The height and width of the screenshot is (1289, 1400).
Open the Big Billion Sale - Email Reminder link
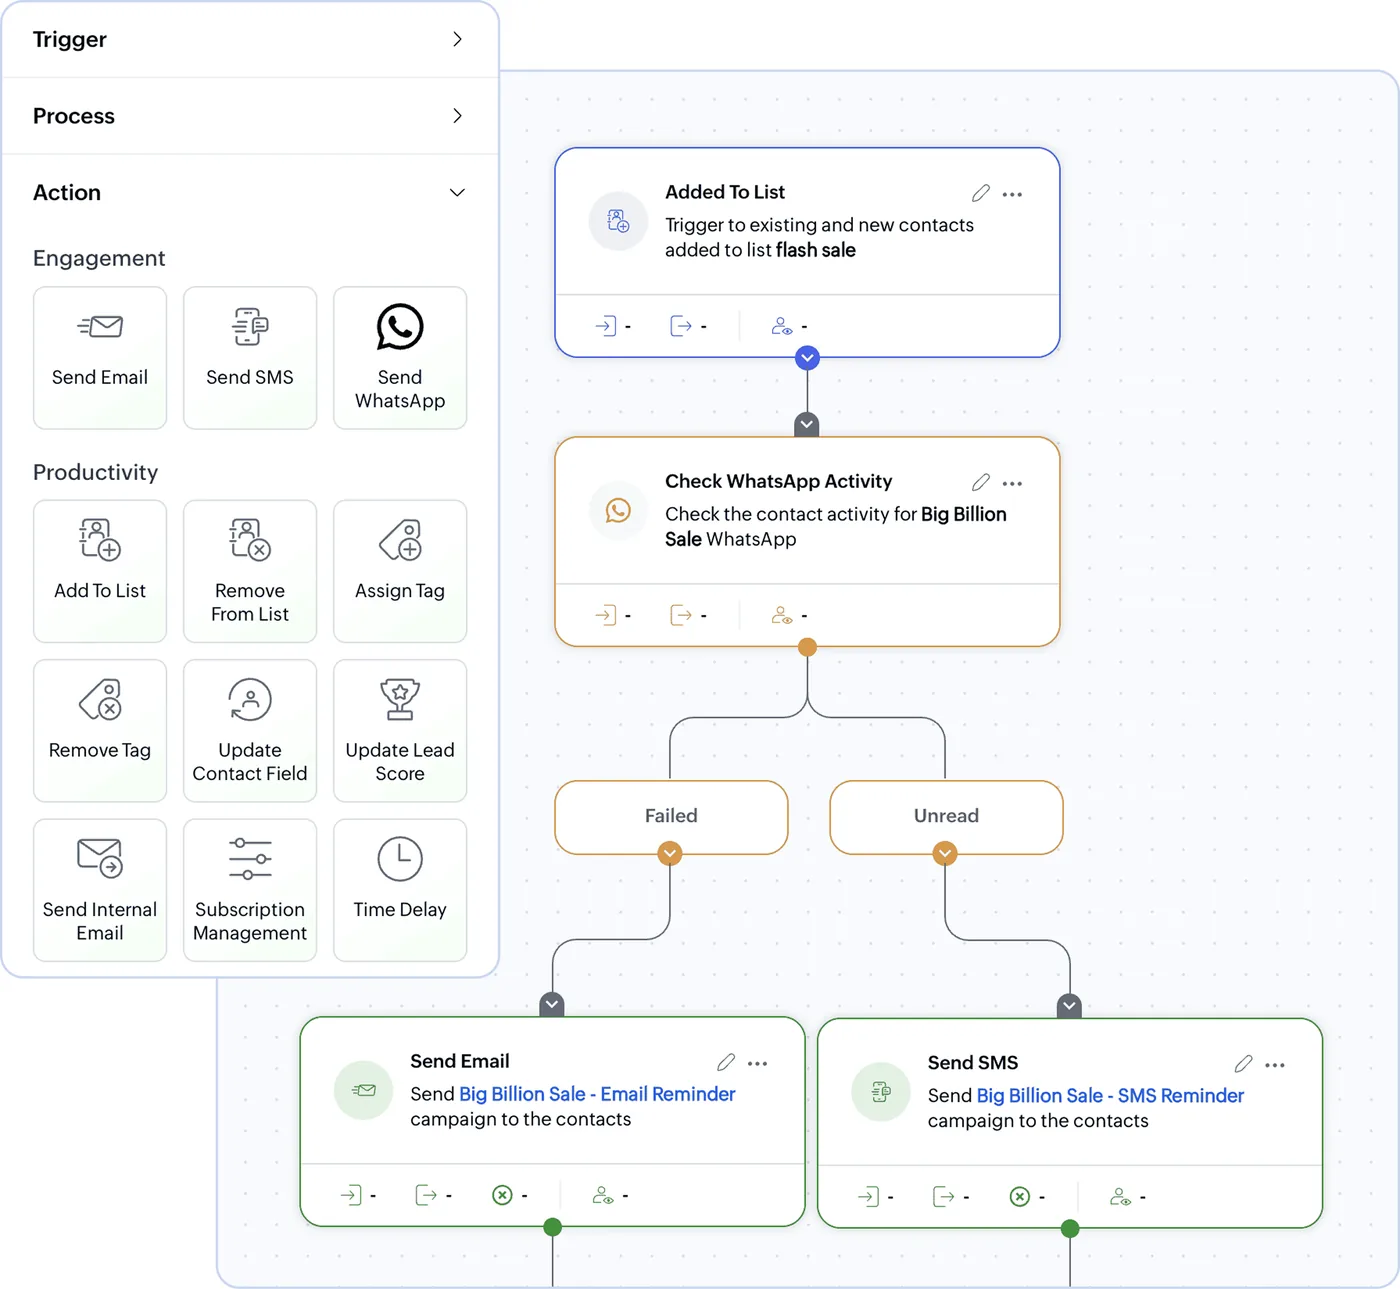point(597,1094)
